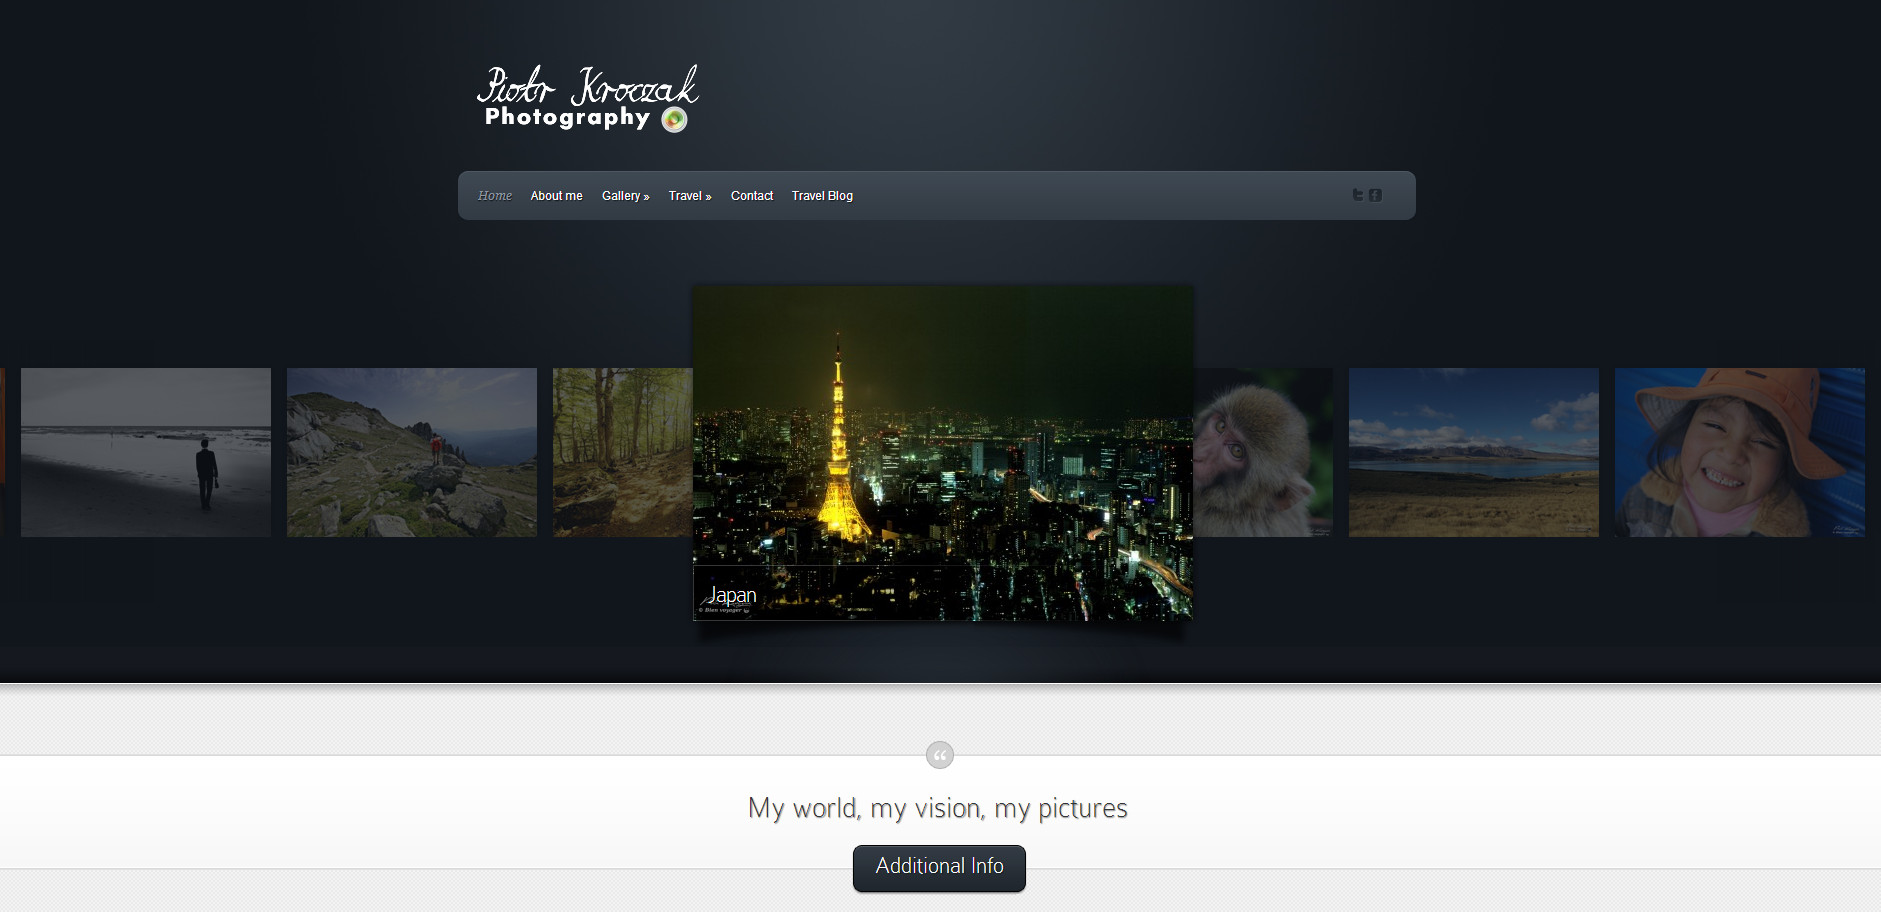Click the Japan caption on featured photo

[733, 595]
